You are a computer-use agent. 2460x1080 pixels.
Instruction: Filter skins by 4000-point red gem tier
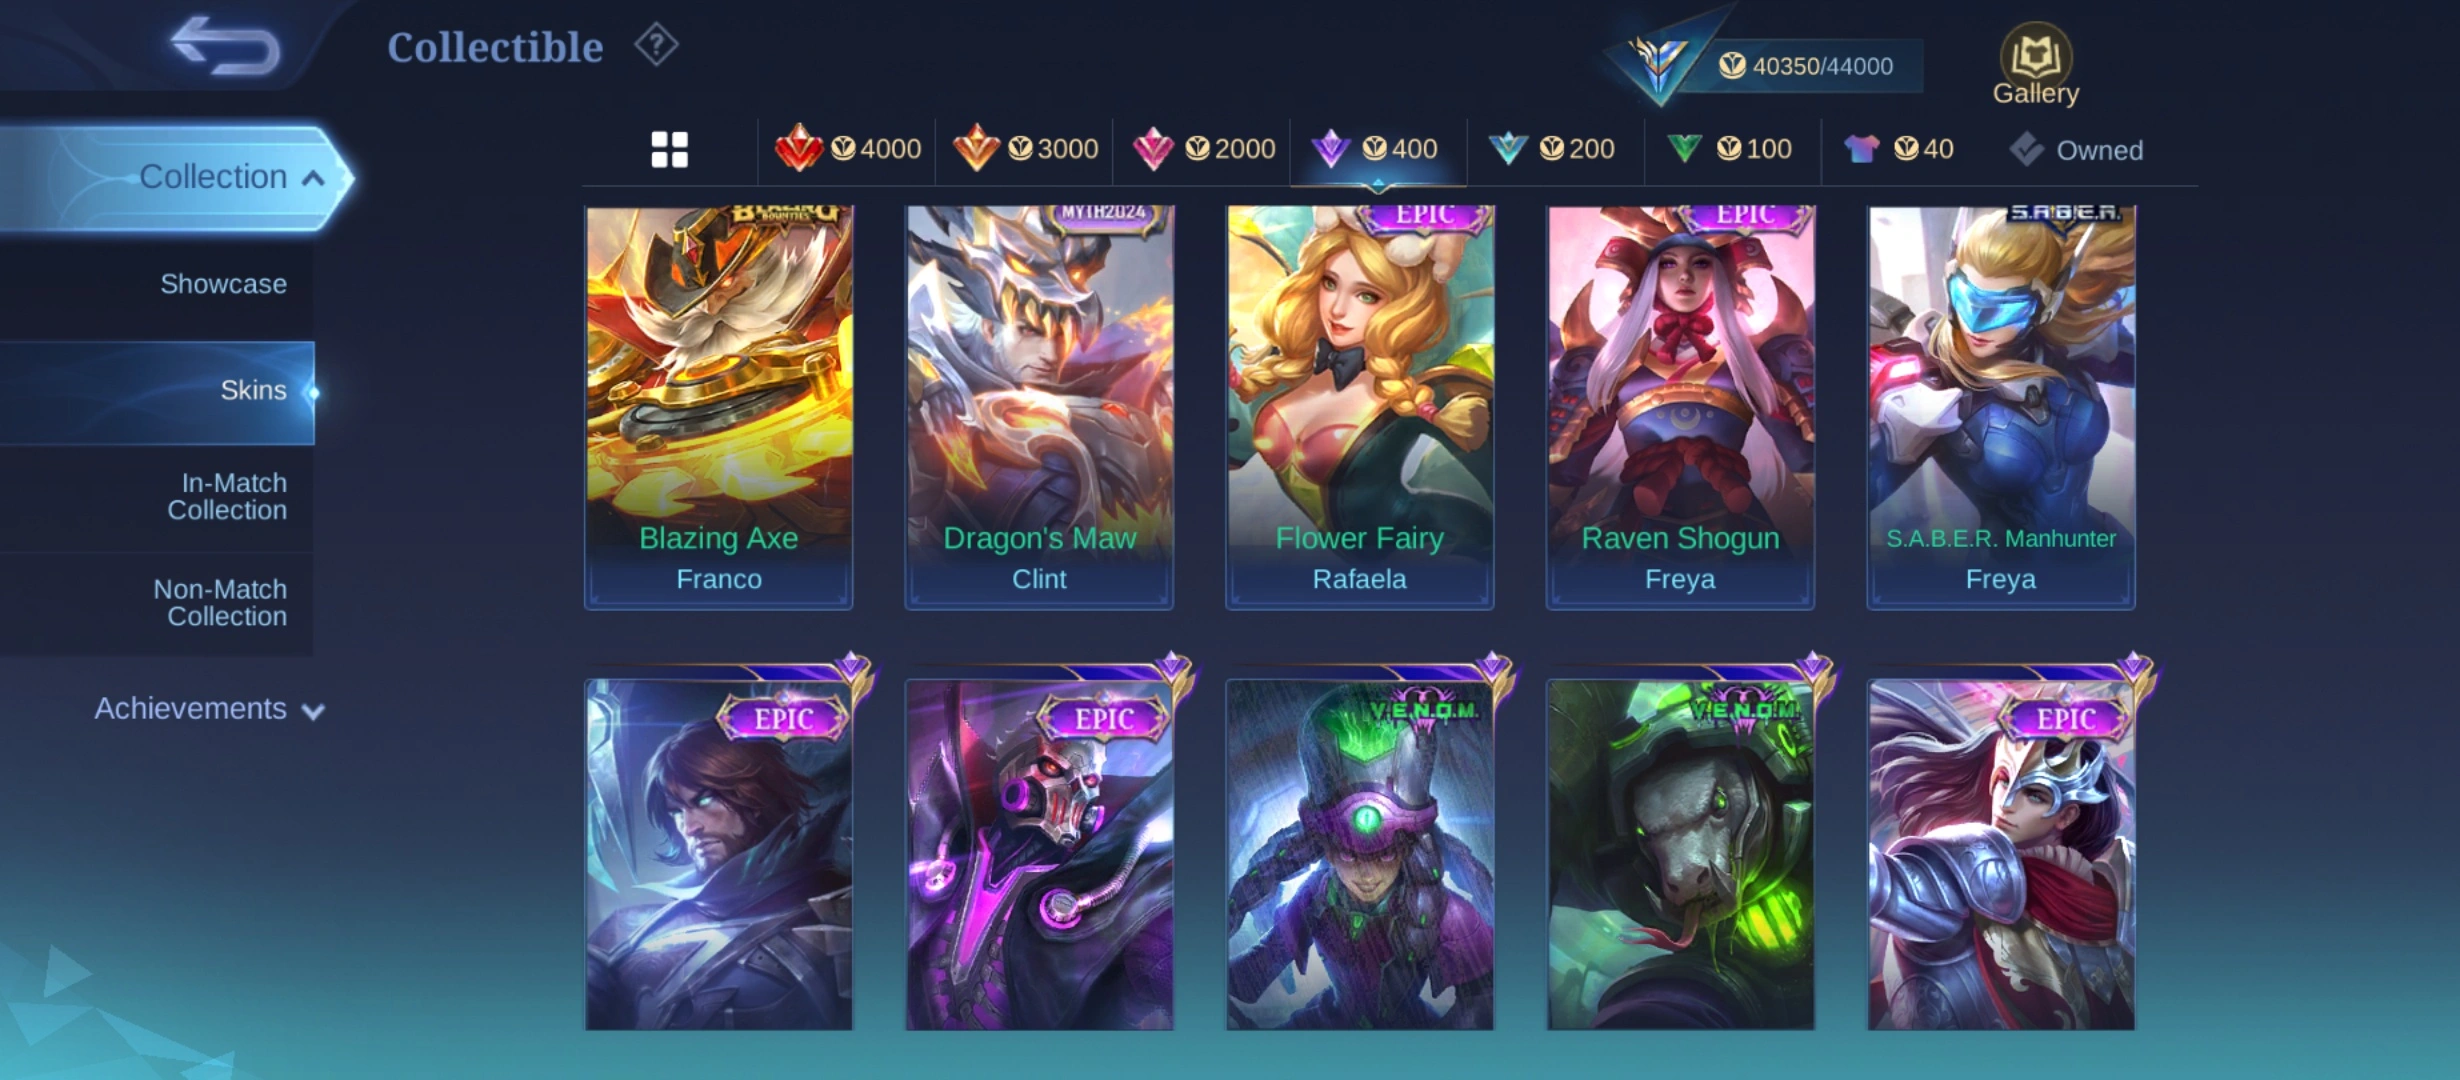[x=847, y=149]
